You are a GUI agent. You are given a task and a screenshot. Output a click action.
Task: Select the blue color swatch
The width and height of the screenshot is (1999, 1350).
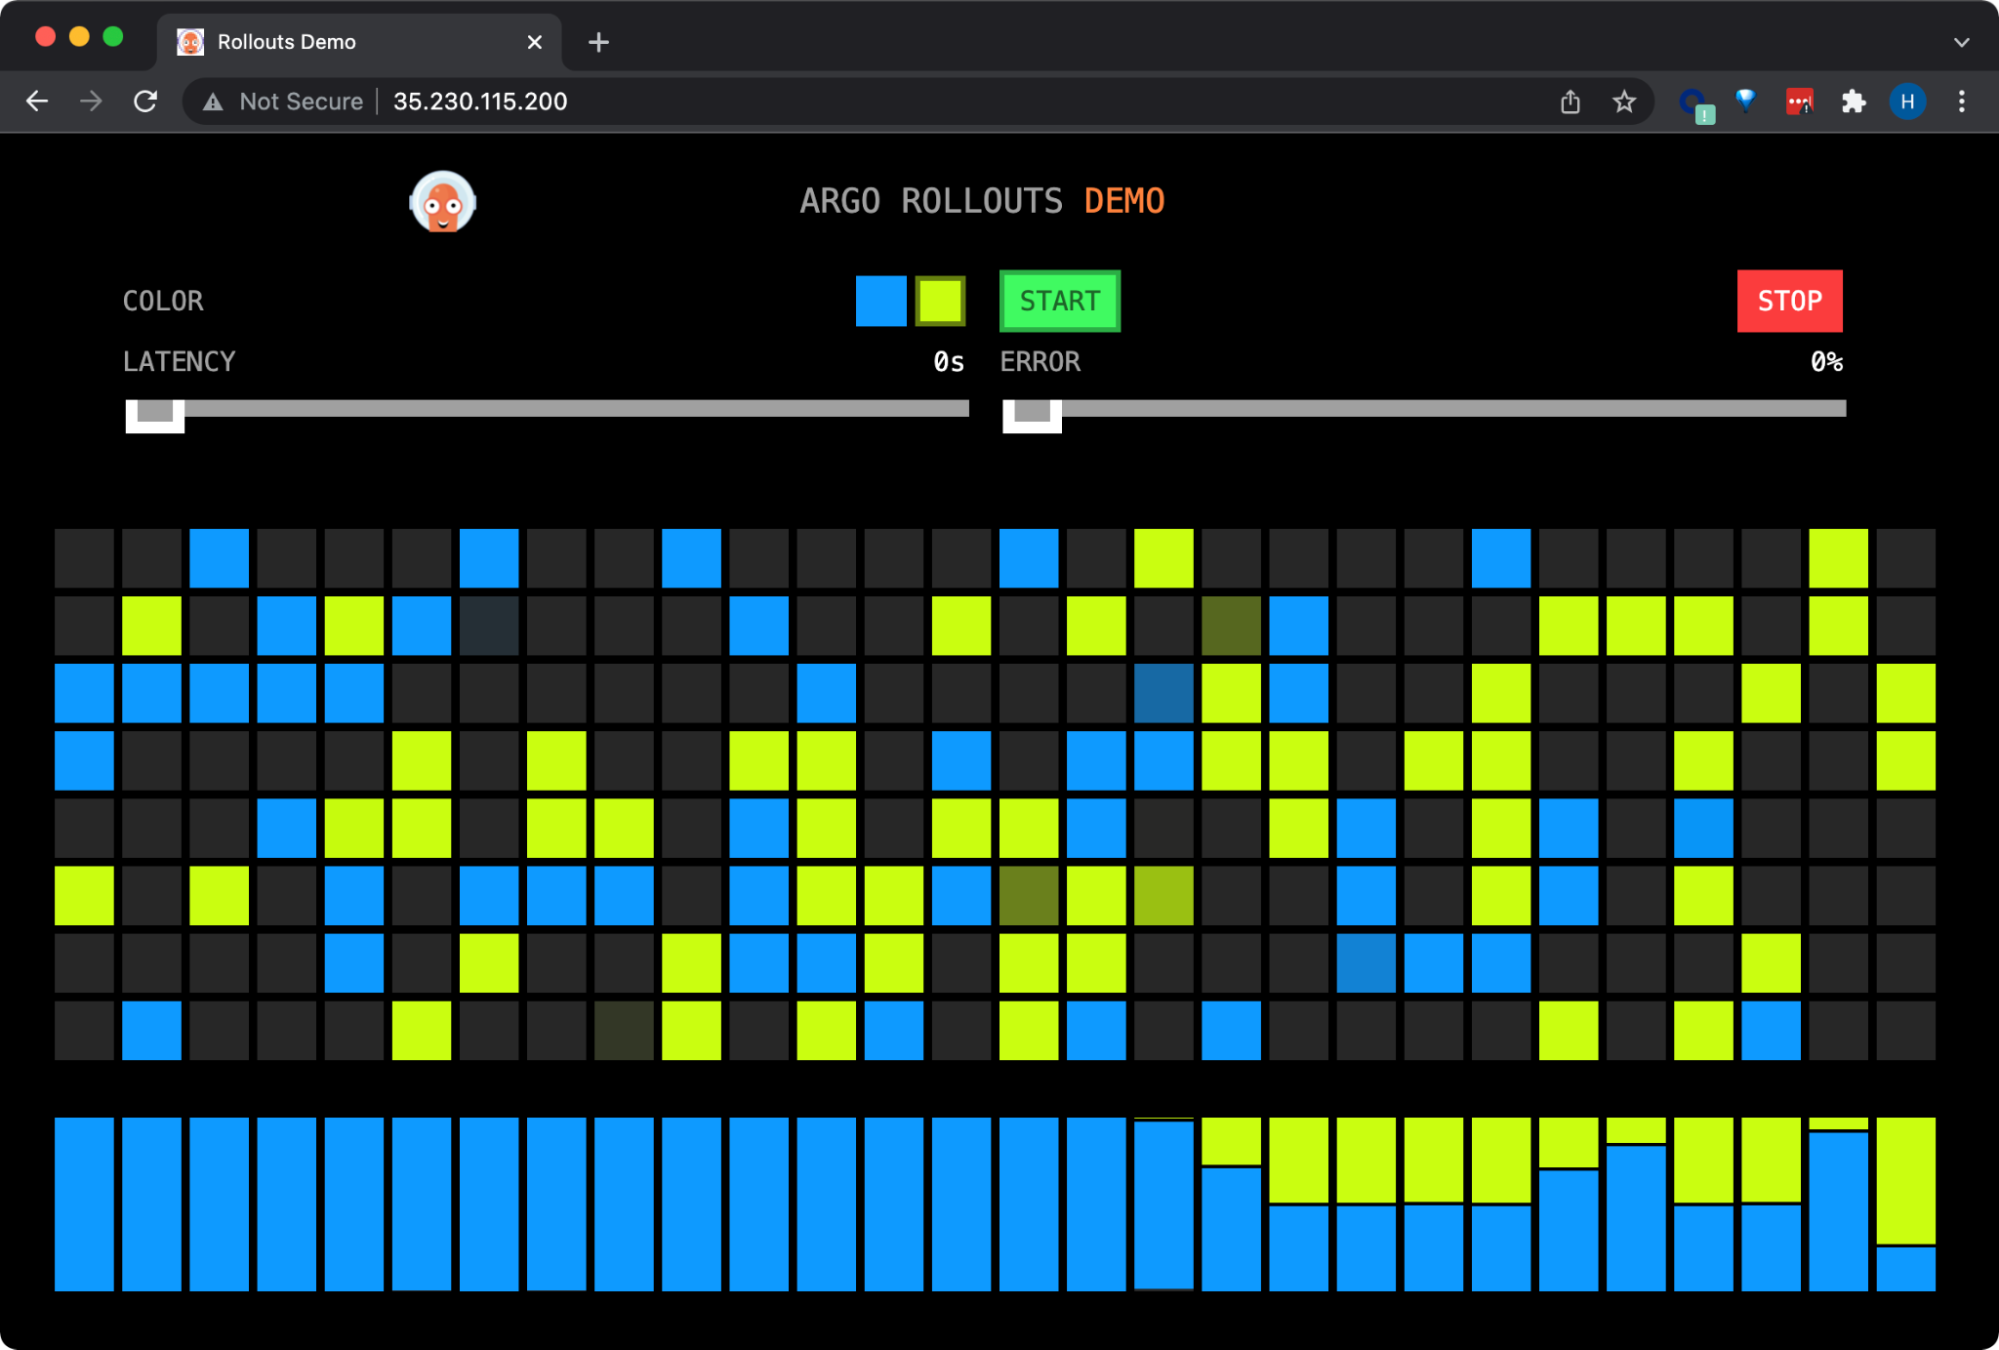(881, 301)
